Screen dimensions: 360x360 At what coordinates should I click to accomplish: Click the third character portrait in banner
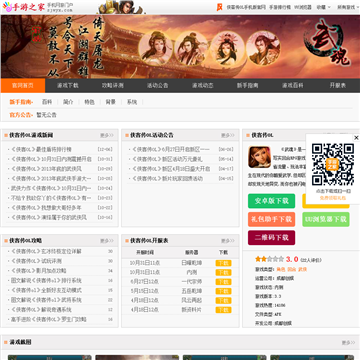228,48
